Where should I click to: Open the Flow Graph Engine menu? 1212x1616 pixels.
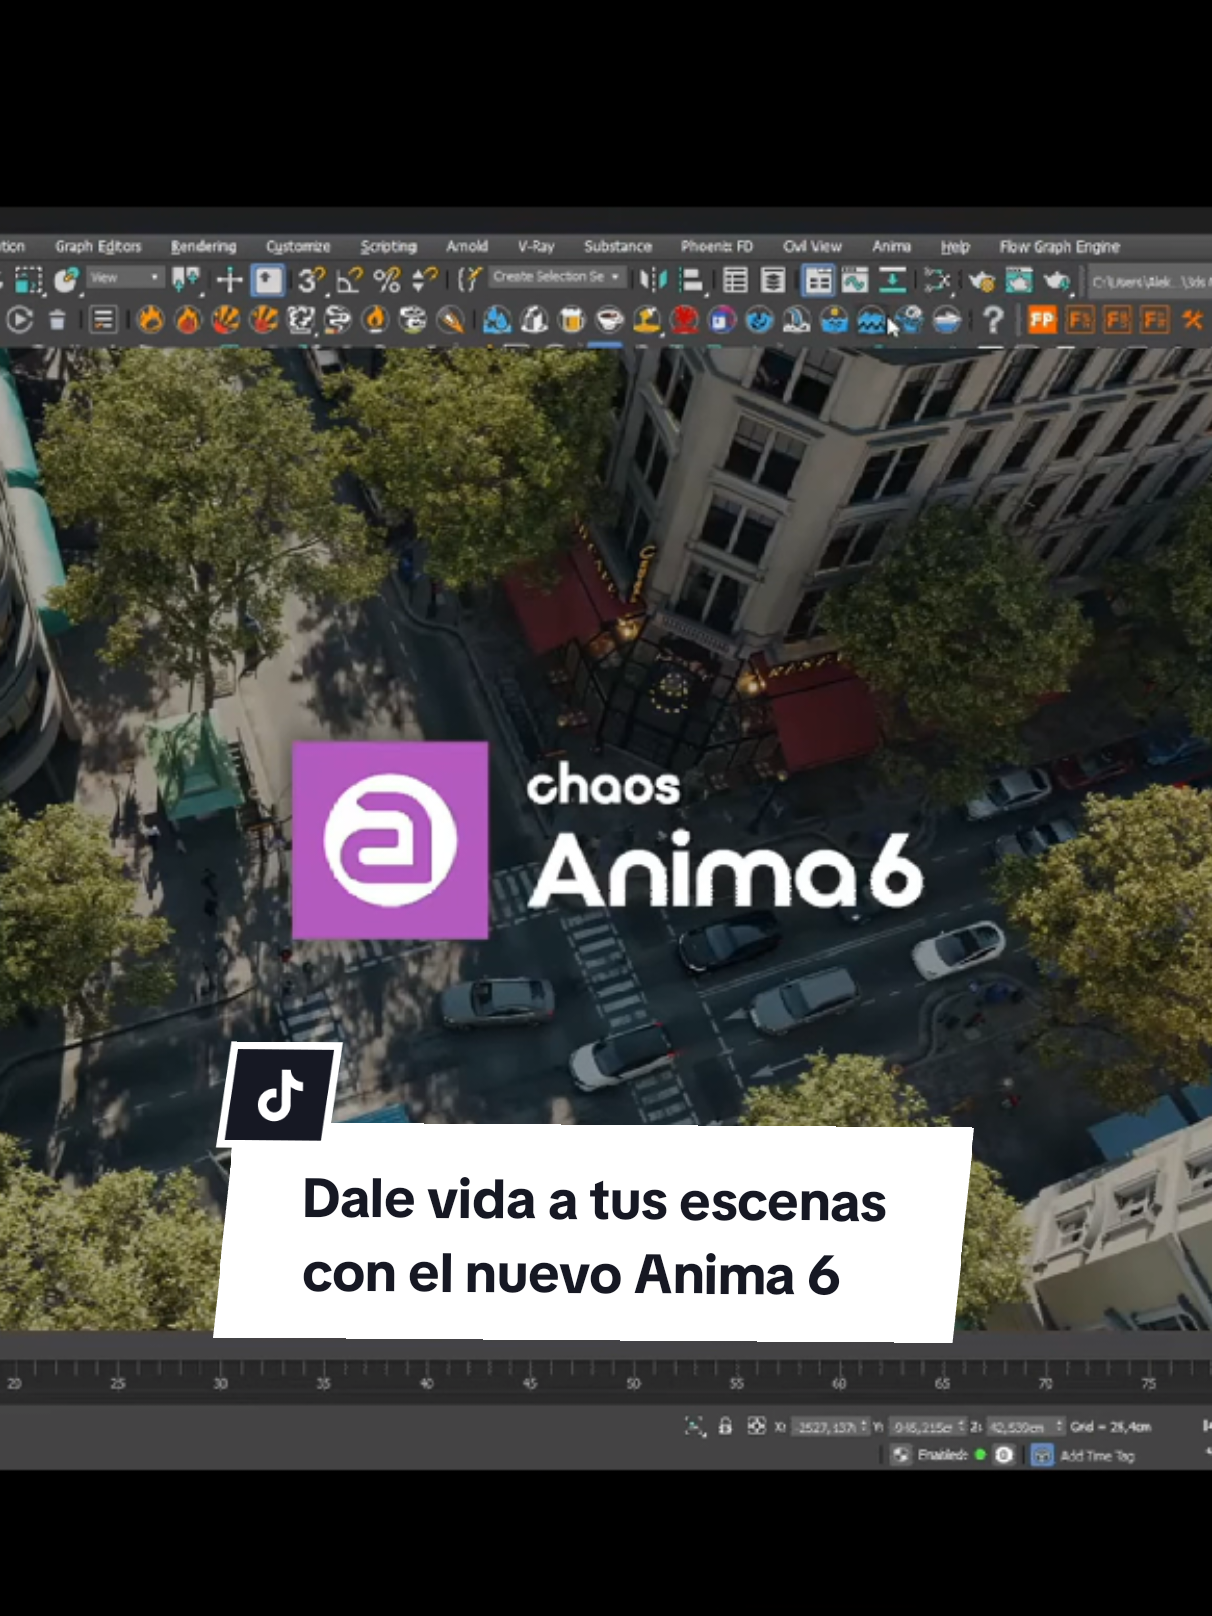coord(1059,246)
